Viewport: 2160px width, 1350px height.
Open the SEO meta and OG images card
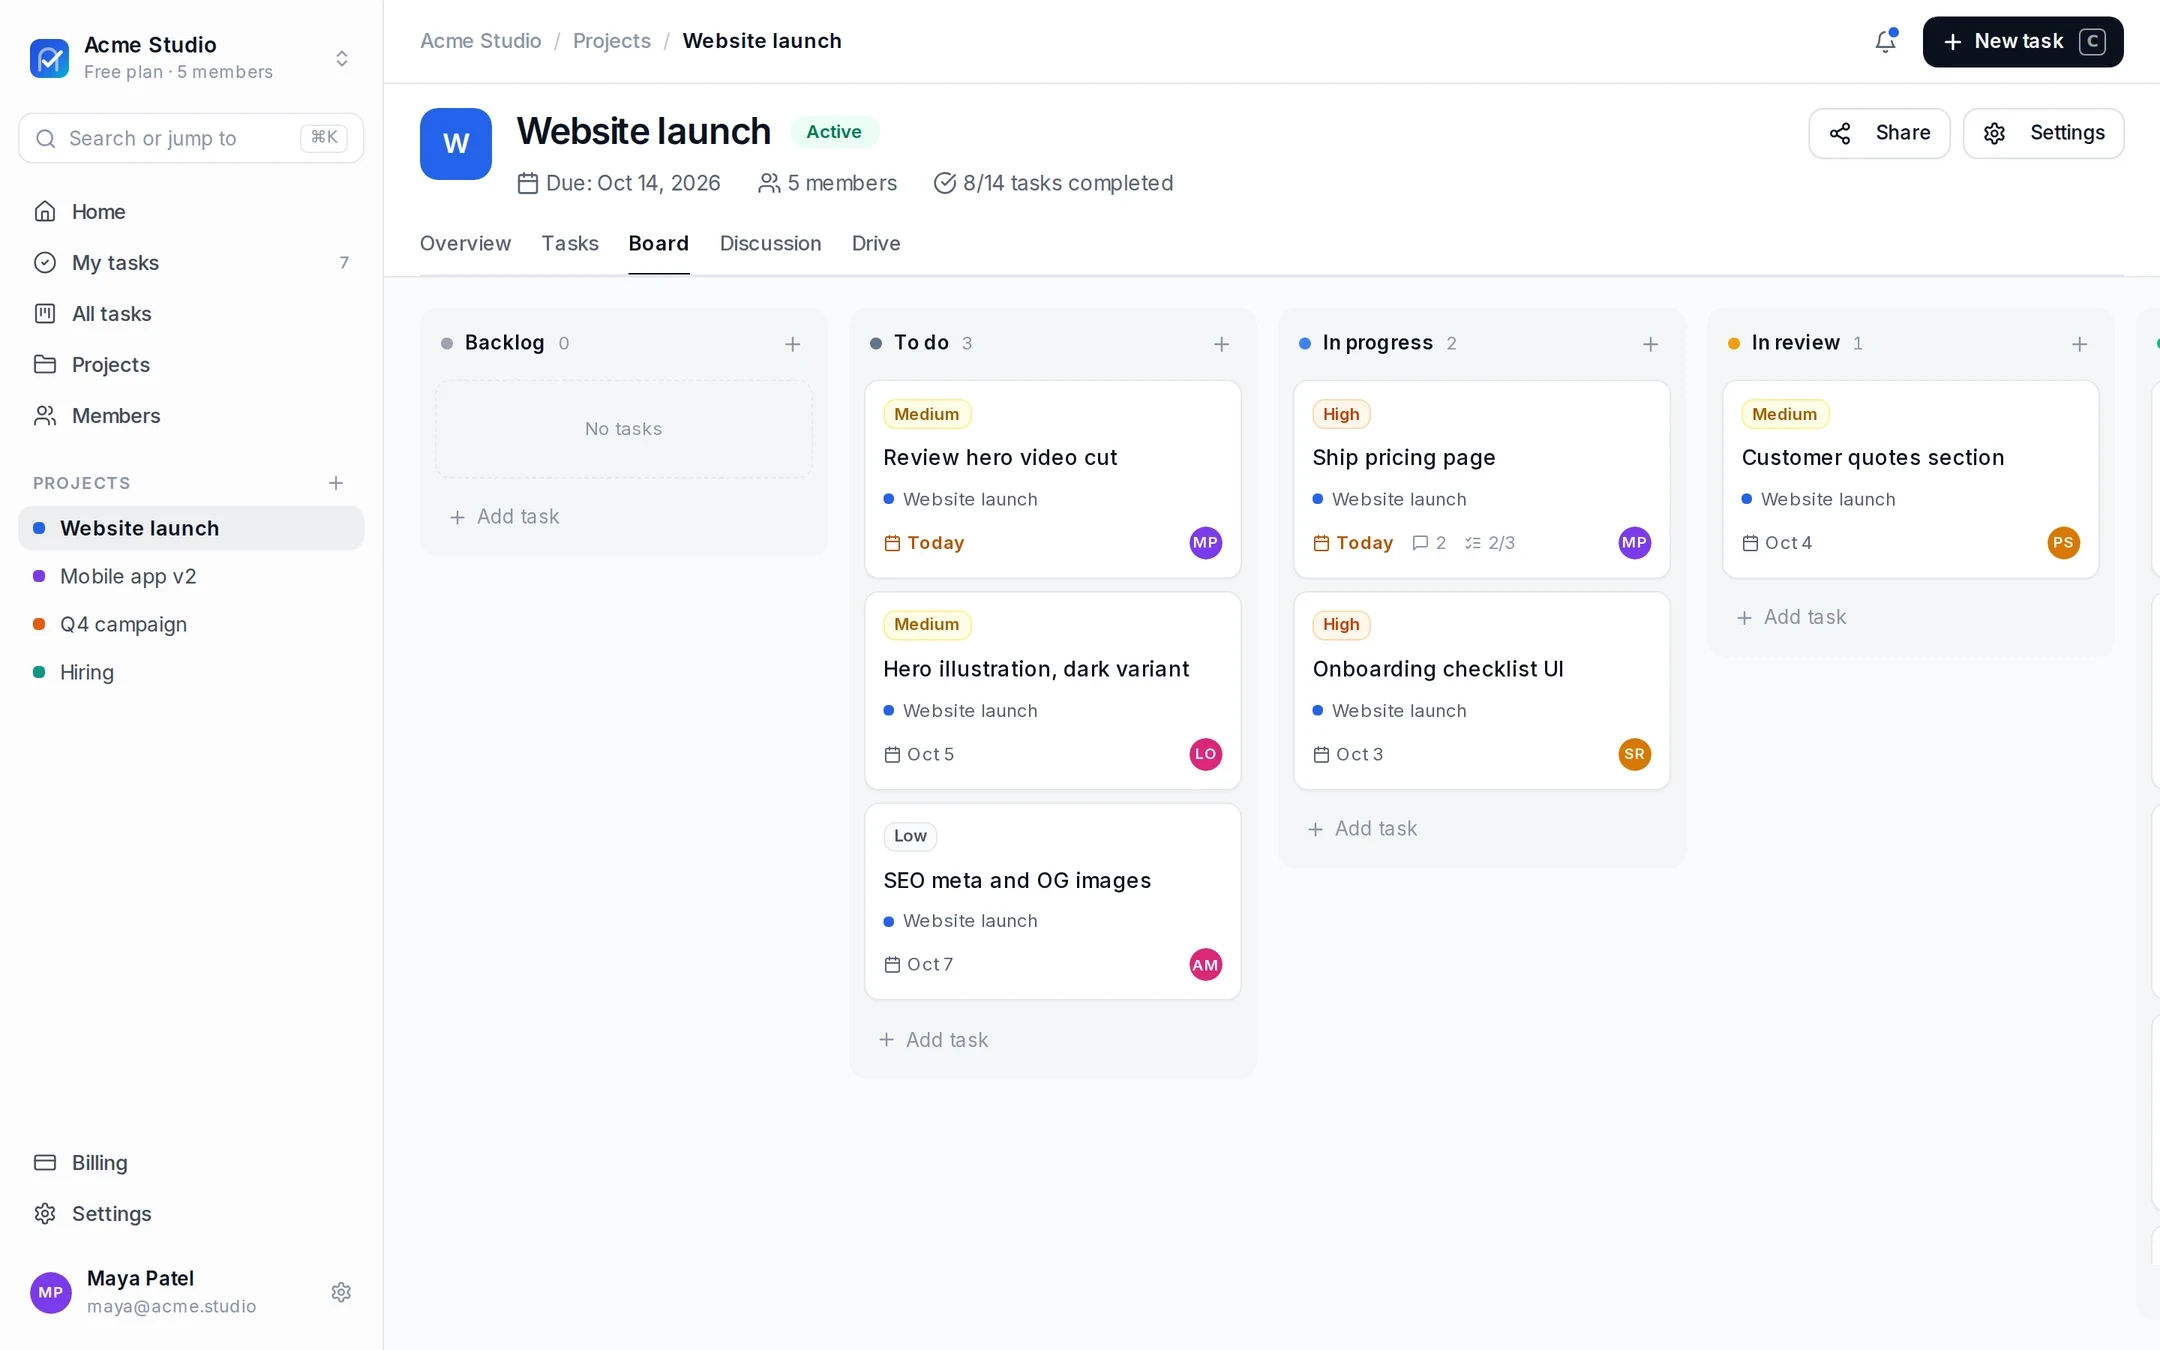(x=1052, y=901)
